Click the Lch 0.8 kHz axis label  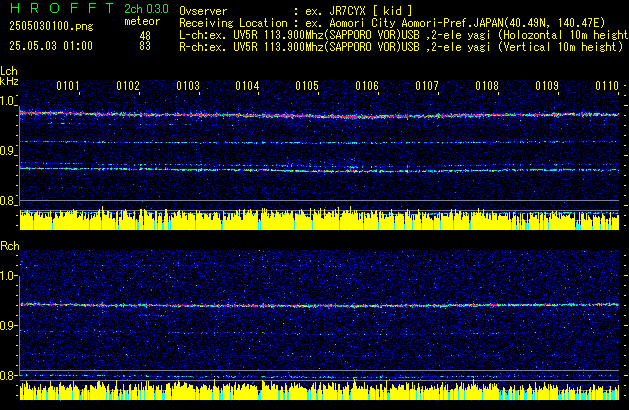[8, 201]
